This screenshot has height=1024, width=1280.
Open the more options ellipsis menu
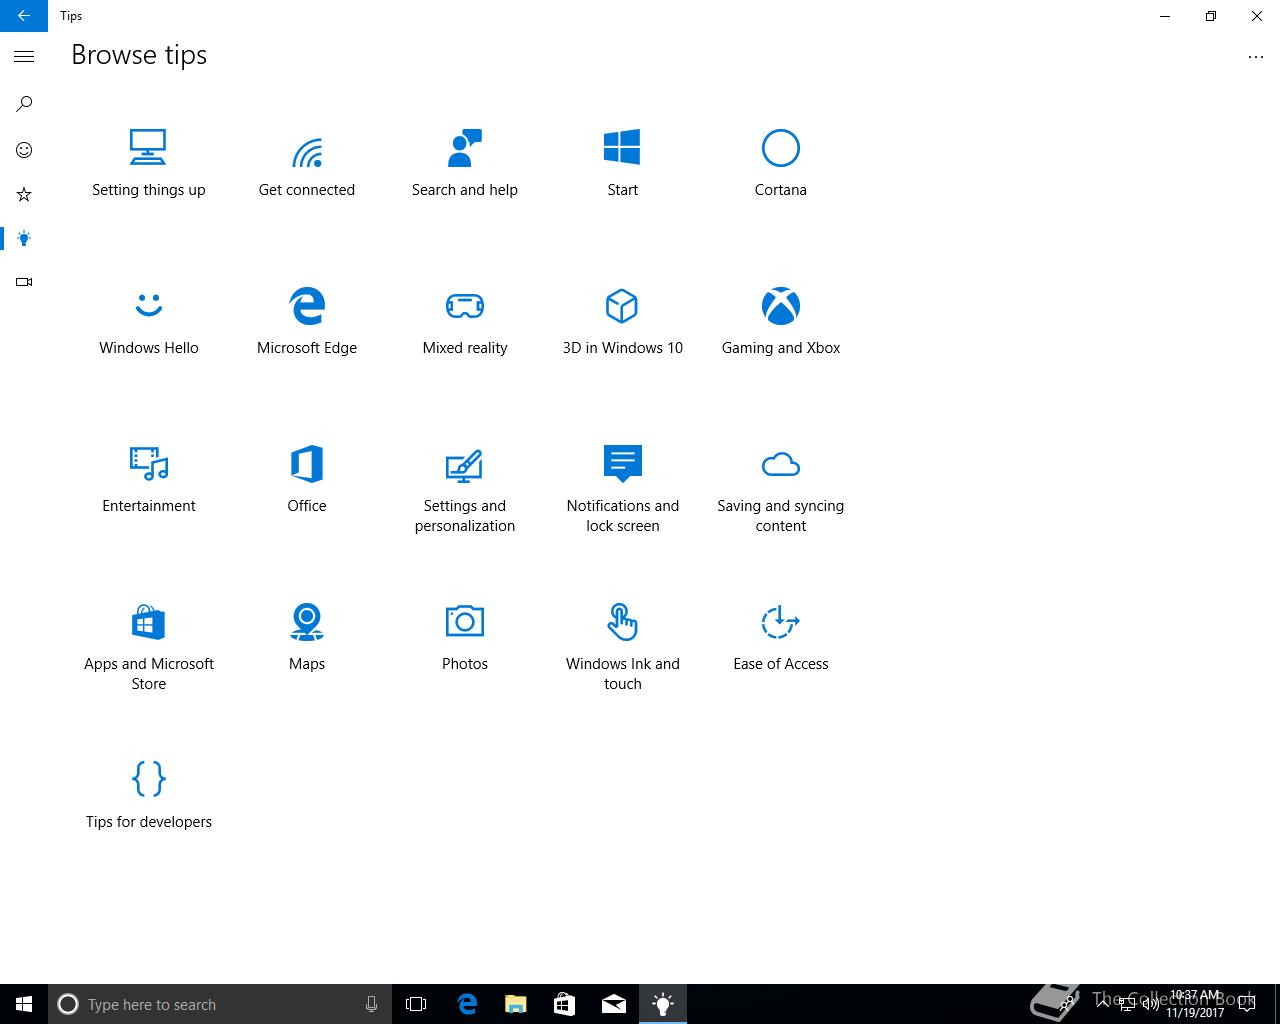coord(1256,57)
